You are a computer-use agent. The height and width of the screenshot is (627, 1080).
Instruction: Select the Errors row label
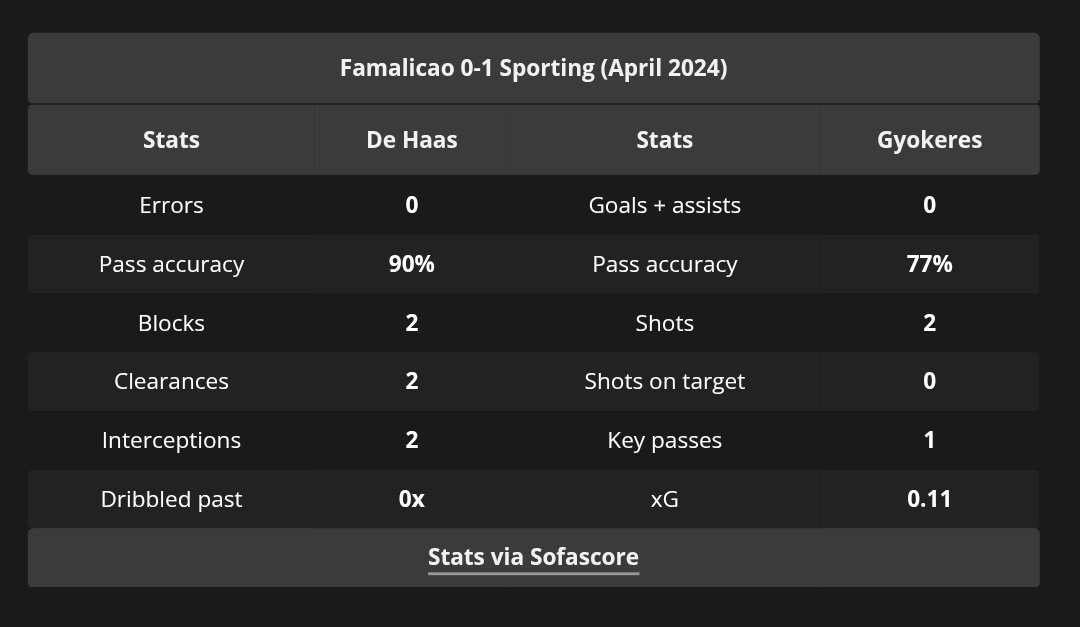171,205
